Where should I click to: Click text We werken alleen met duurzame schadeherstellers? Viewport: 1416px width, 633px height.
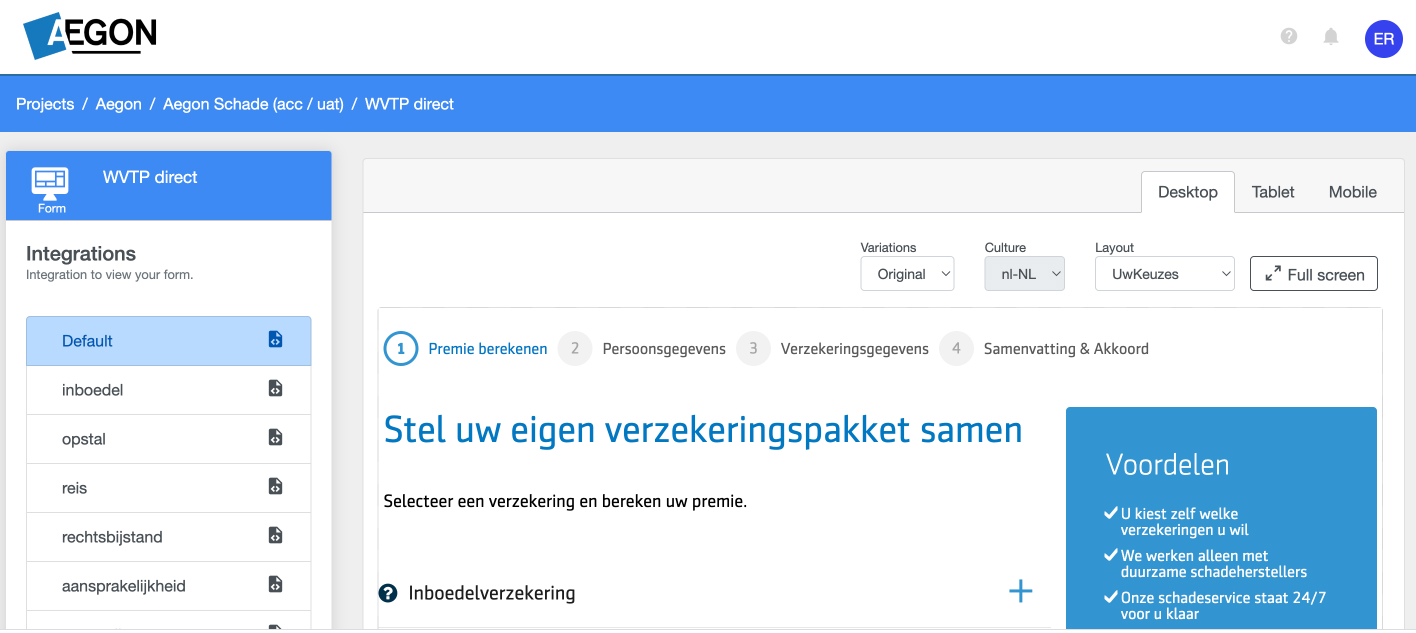[x=1213, y=564]
